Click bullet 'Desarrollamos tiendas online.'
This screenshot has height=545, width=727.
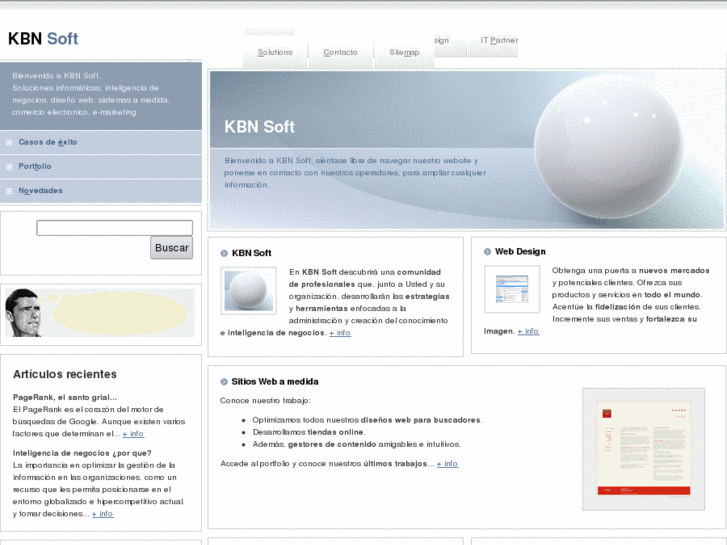309,432
